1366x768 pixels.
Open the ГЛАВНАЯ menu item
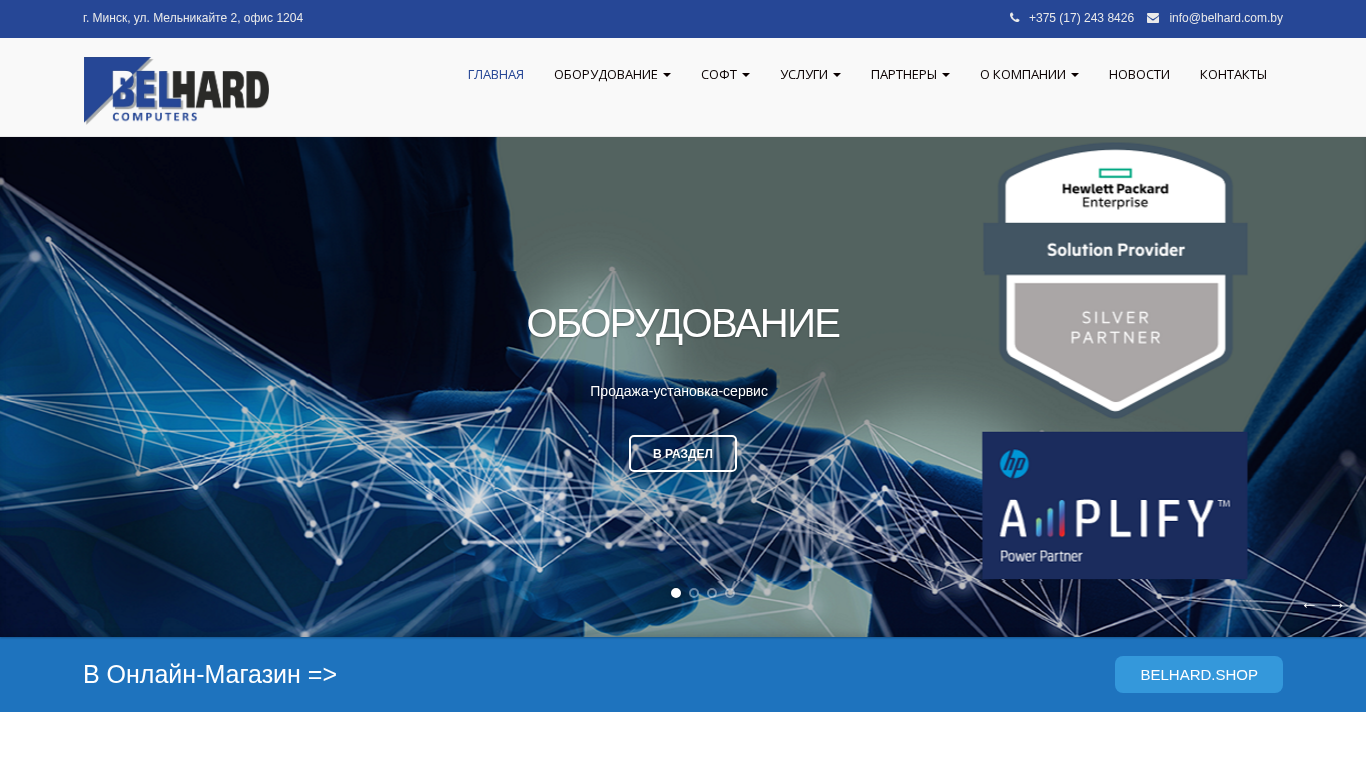[496, 75]
